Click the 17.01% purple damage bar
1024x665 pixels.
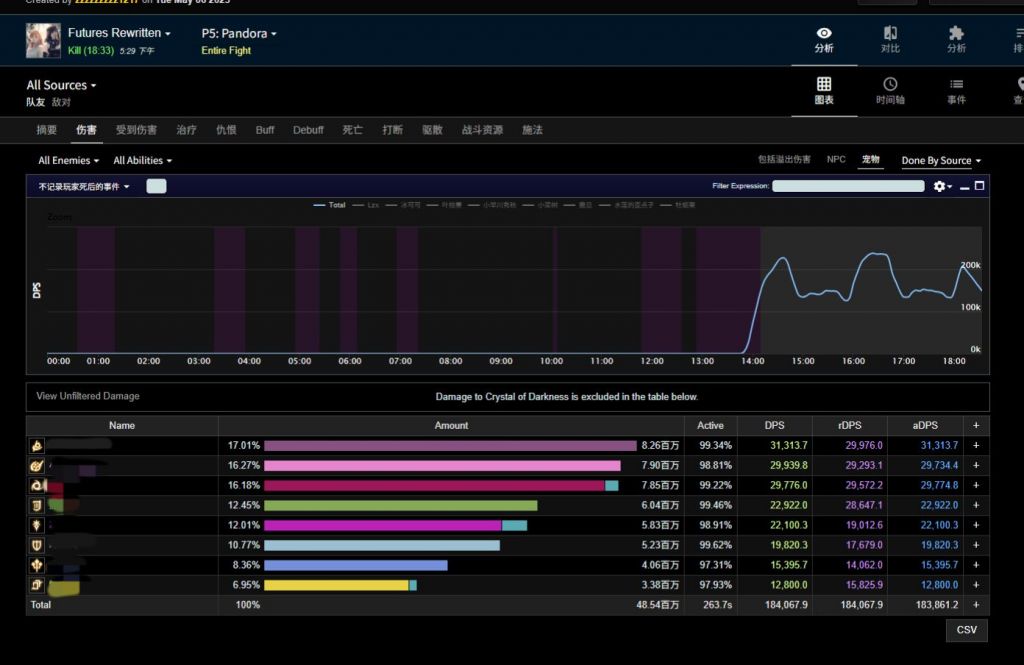tap(450, 446)
